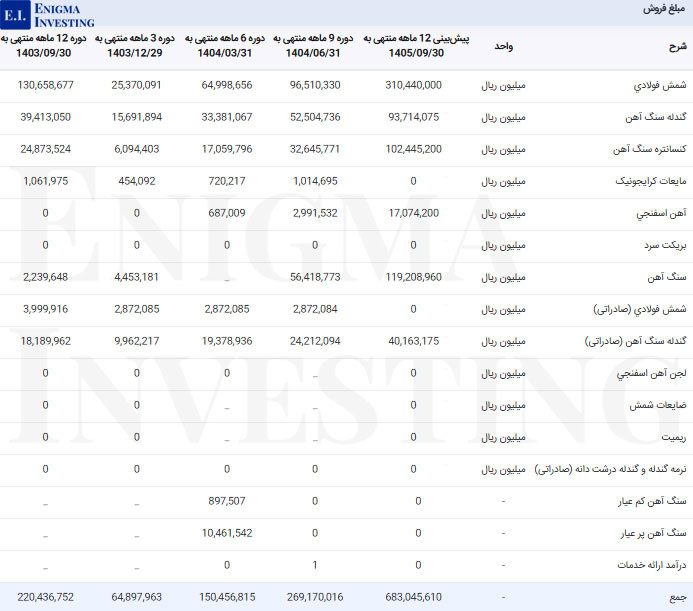Click value 18,189,962
Image resolution: width=693 pixels, height=611 pixels.
pyautogui.click(x=46, y=341)
